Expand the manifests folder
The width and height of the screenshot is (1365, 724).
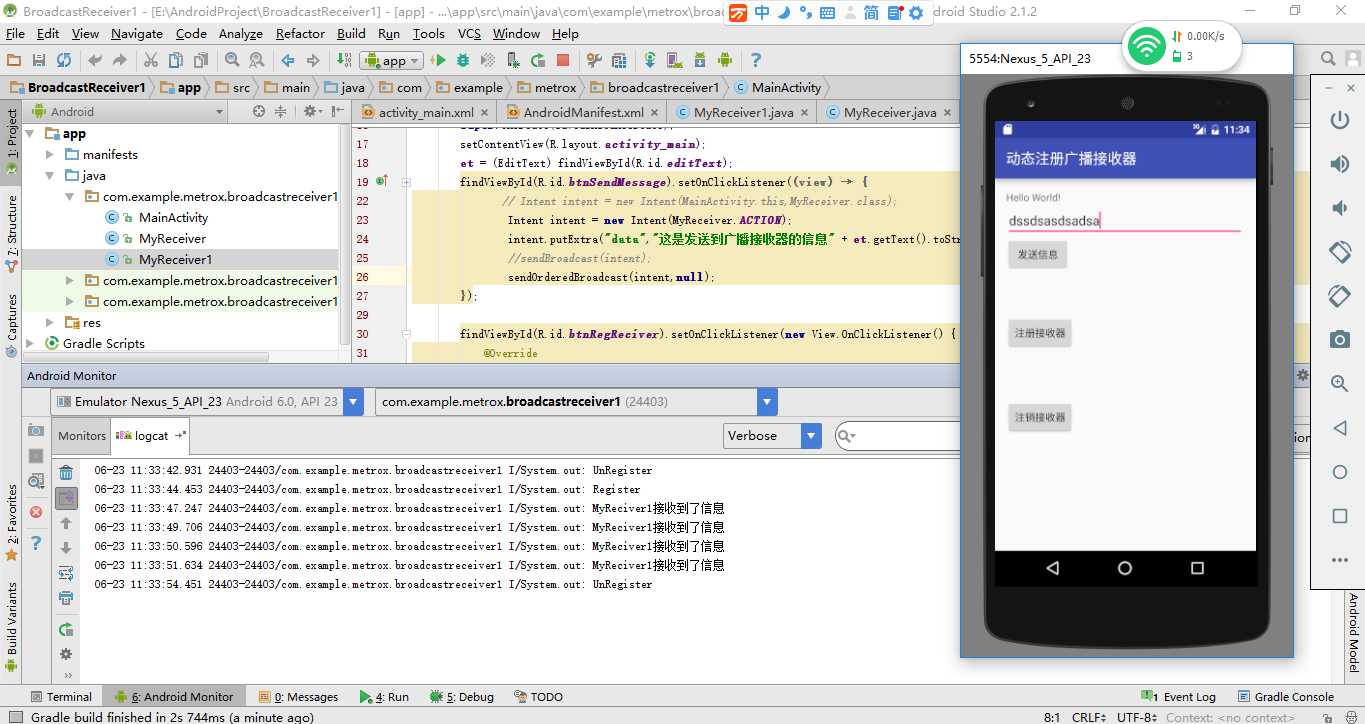[50, 155]
